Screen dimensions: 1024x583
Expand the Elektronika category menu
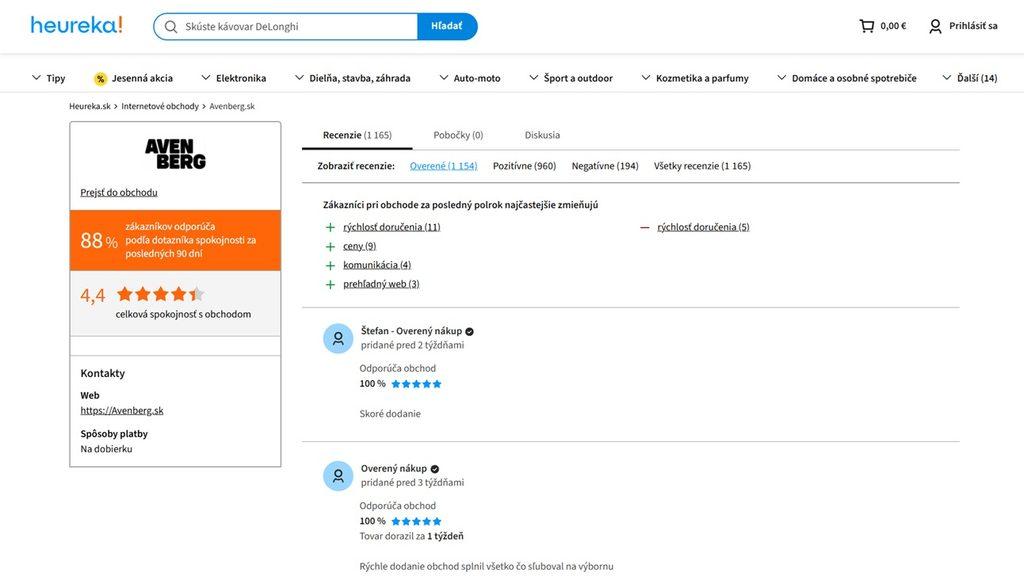coord(233,78)
